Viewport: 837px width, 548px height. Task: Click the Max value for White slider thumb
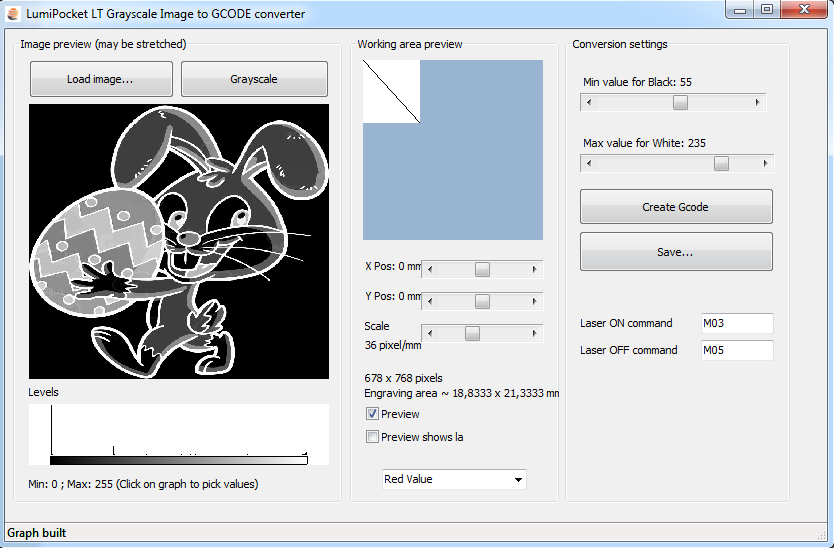click(721, 163)
